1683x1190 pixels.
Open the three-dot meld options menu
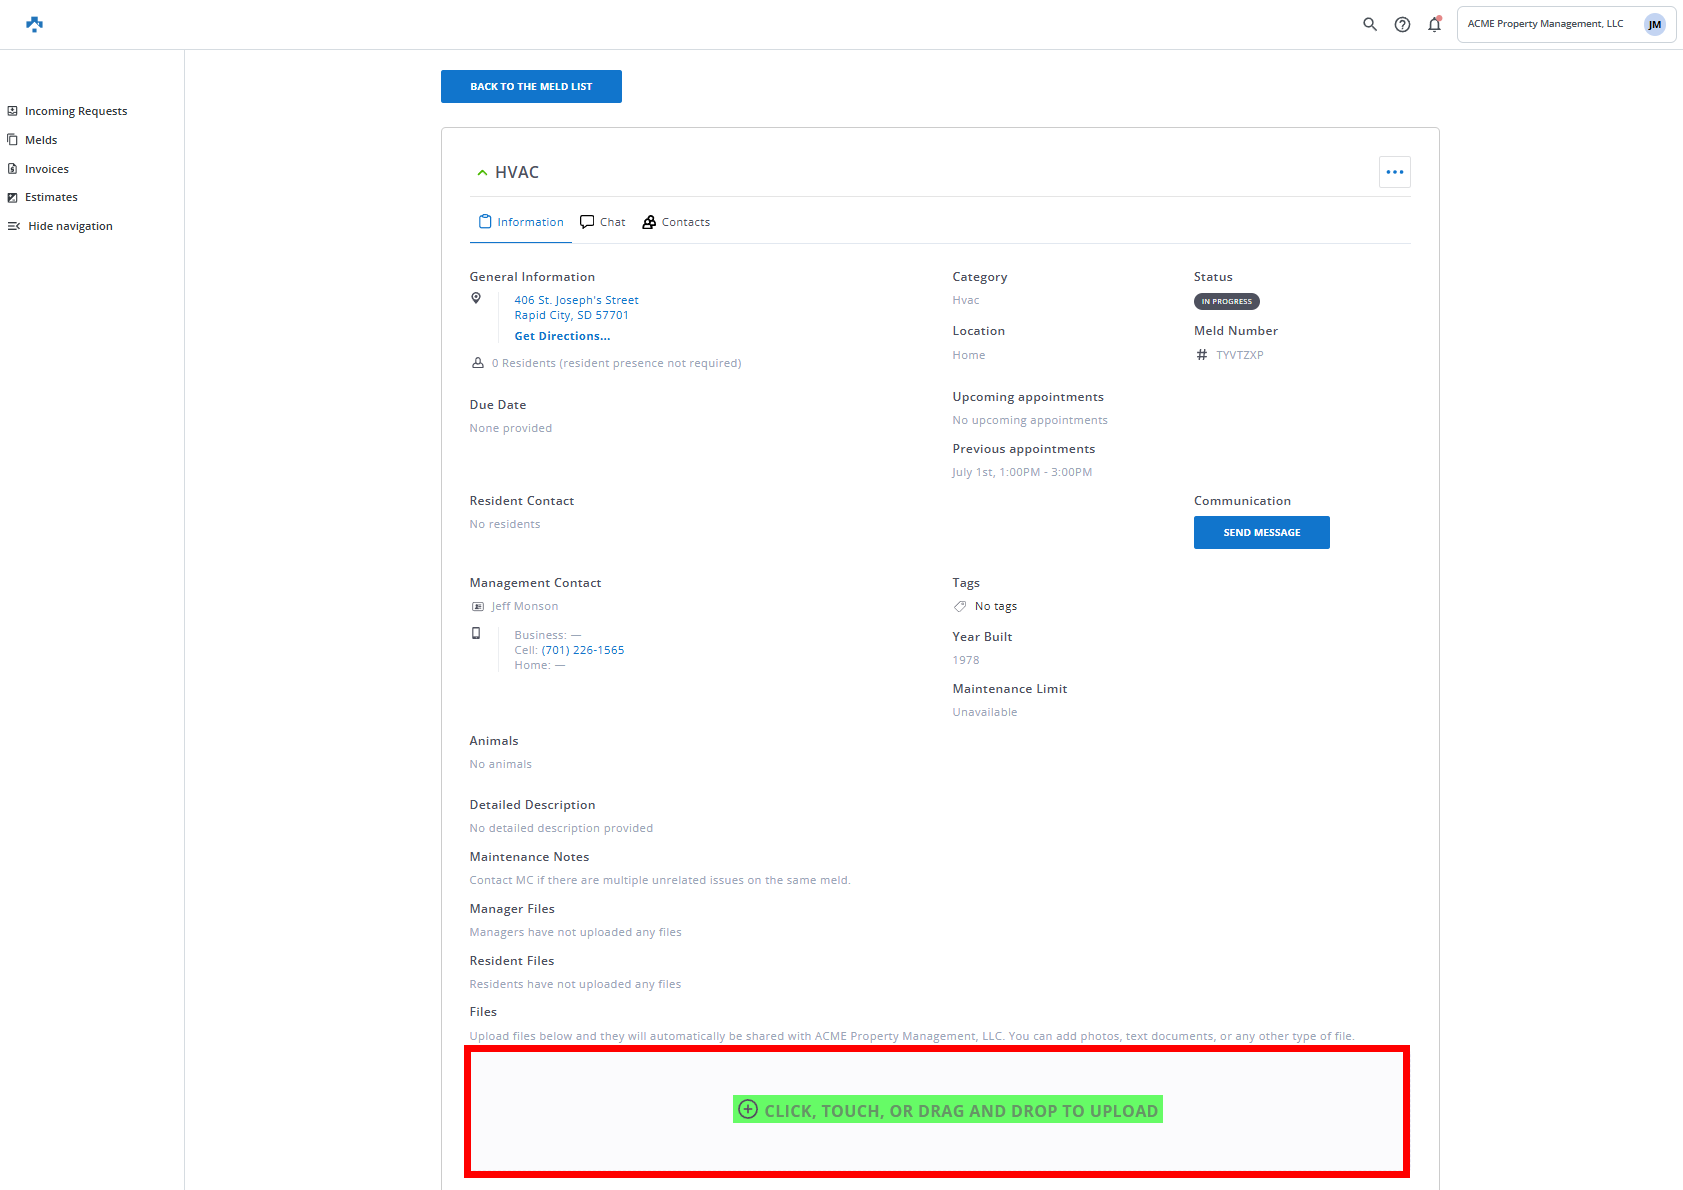point(1394,172)
